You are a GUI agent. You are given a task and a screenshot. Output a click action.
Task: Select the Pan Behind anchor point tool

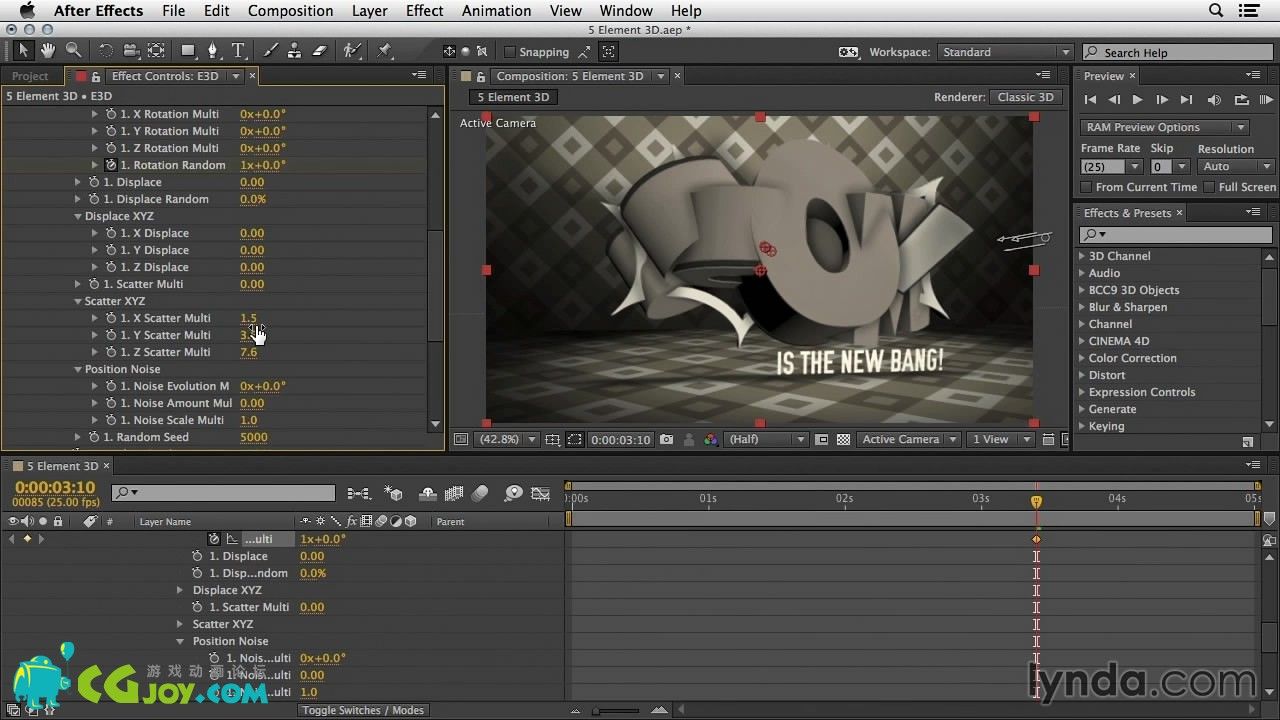click(156, 51)
